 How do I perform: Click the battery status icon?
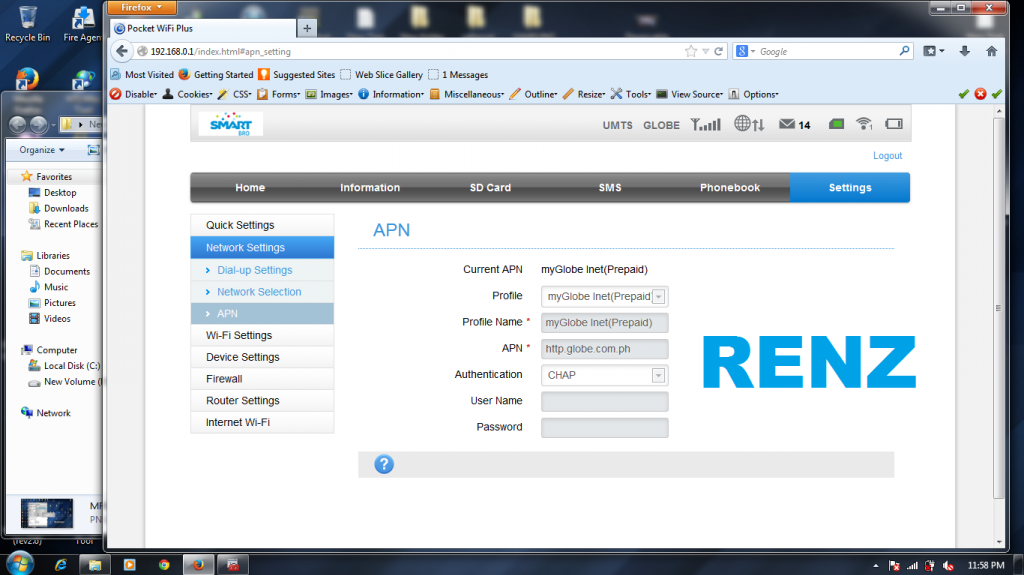pos(894,123)
